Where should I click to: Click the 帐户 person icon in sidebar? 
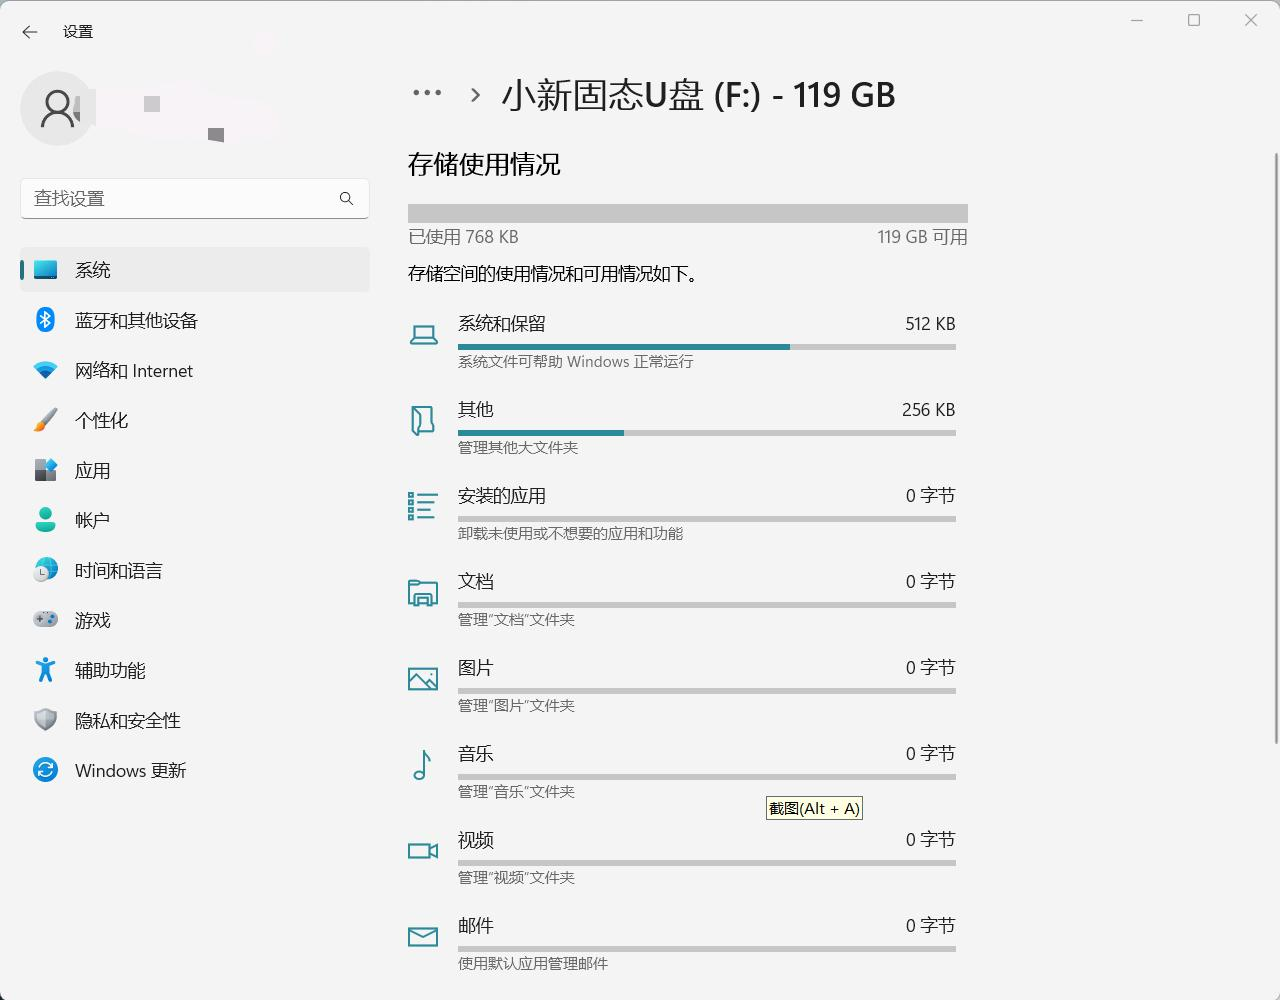tap(46, 520)
